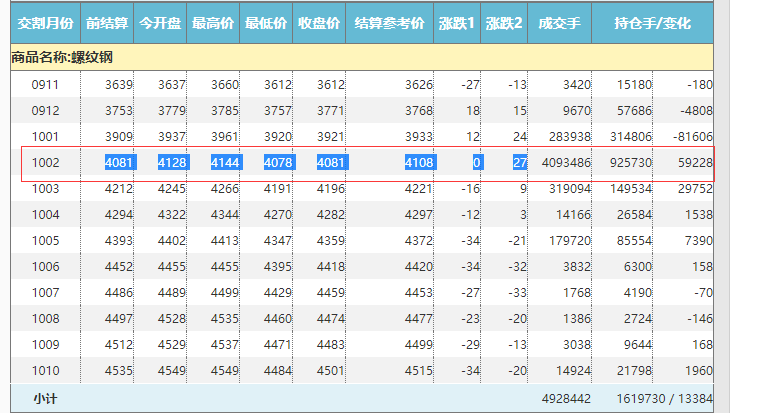Select delivery month 1009 cell

(x=45, y=345)
